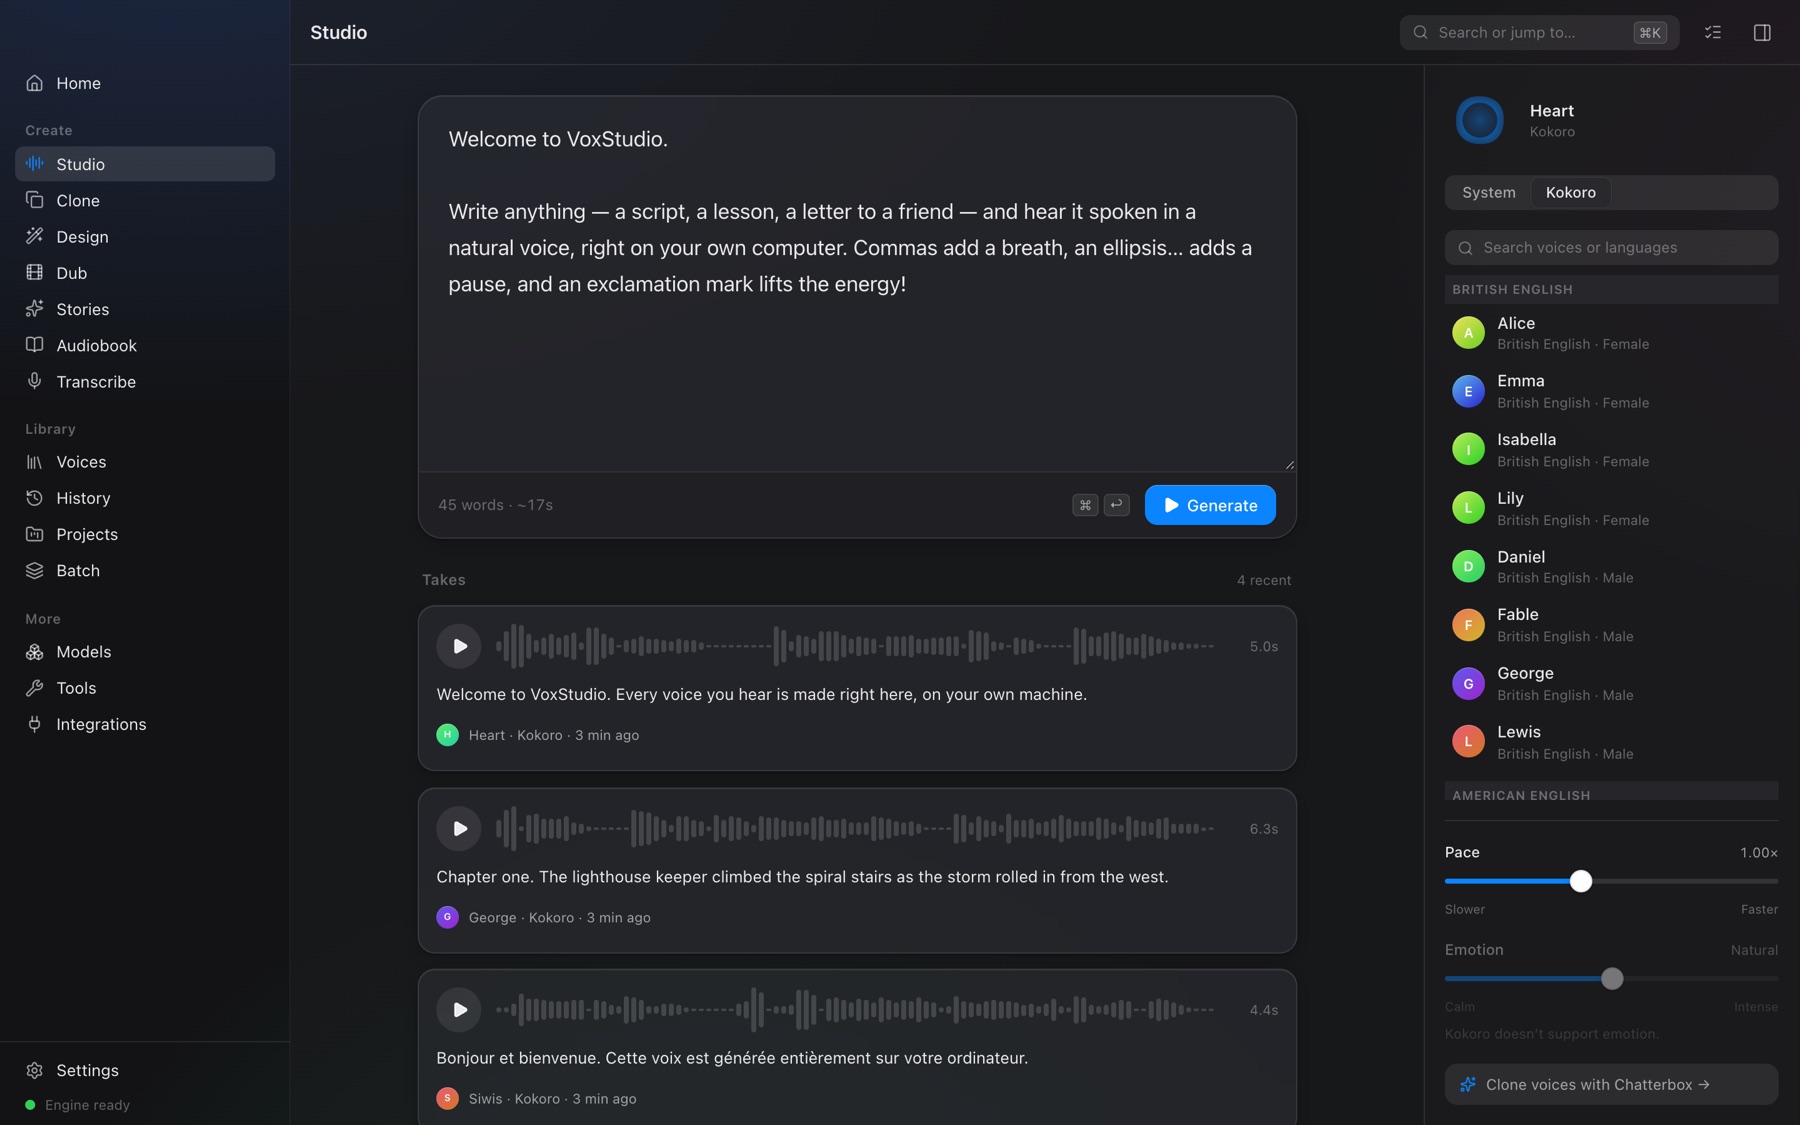Screen dimensions: 1800x1125
Task: Open the History page
Action: pyautogui.click(x=145, y=498)
